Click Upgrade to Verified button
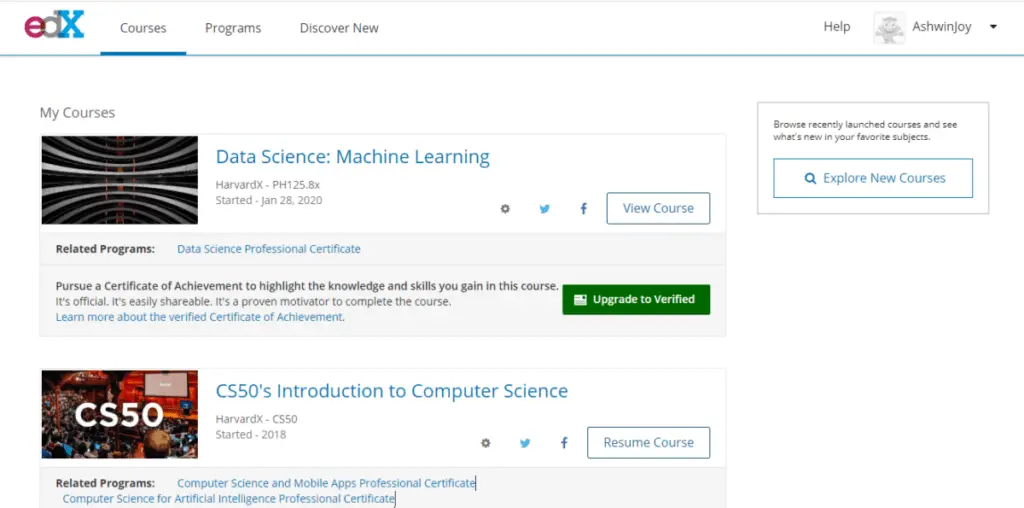Viewport: 1024px width, 508px height. point(636,300)
